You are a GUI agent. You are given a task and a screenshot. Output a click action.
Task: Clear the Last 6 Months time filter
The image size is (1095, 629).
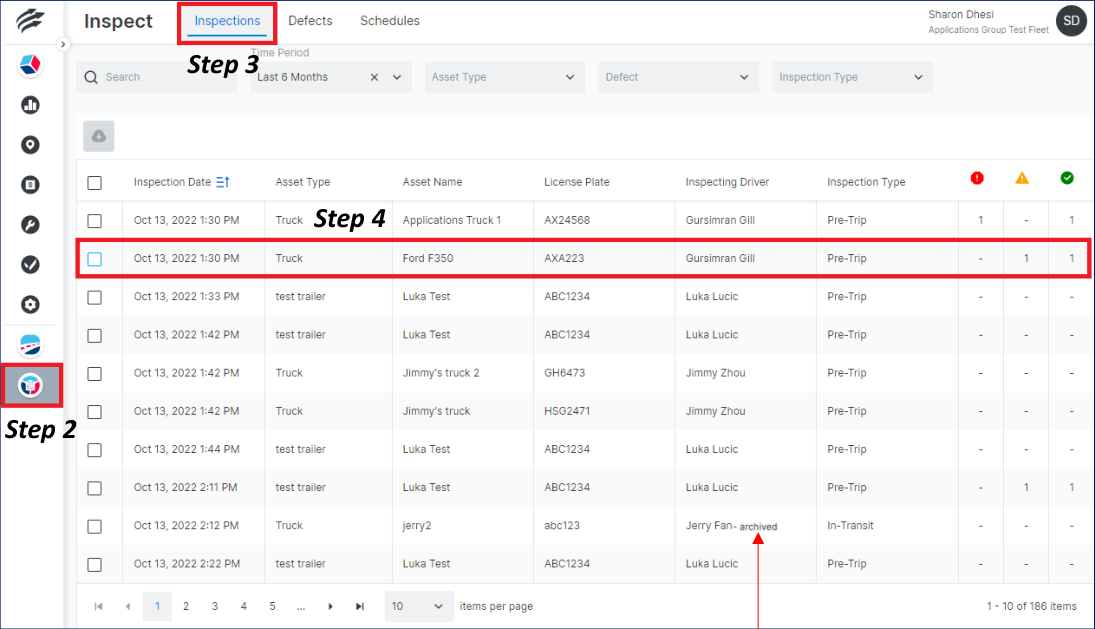click(x=376, y=77)
